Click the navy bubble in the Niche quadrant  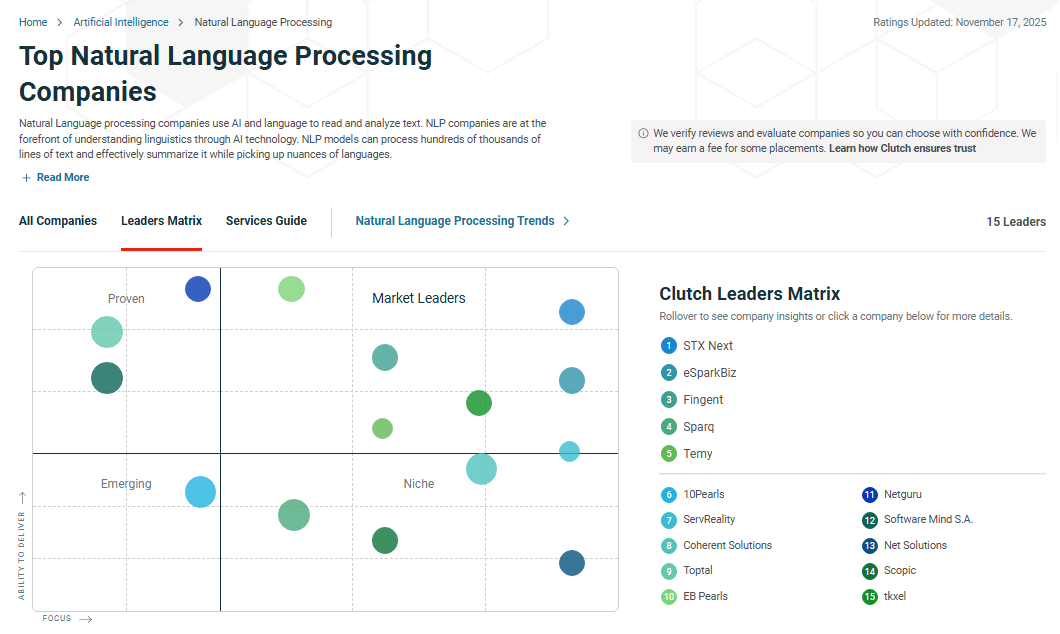pyautogui.click(x=571, y=563)
